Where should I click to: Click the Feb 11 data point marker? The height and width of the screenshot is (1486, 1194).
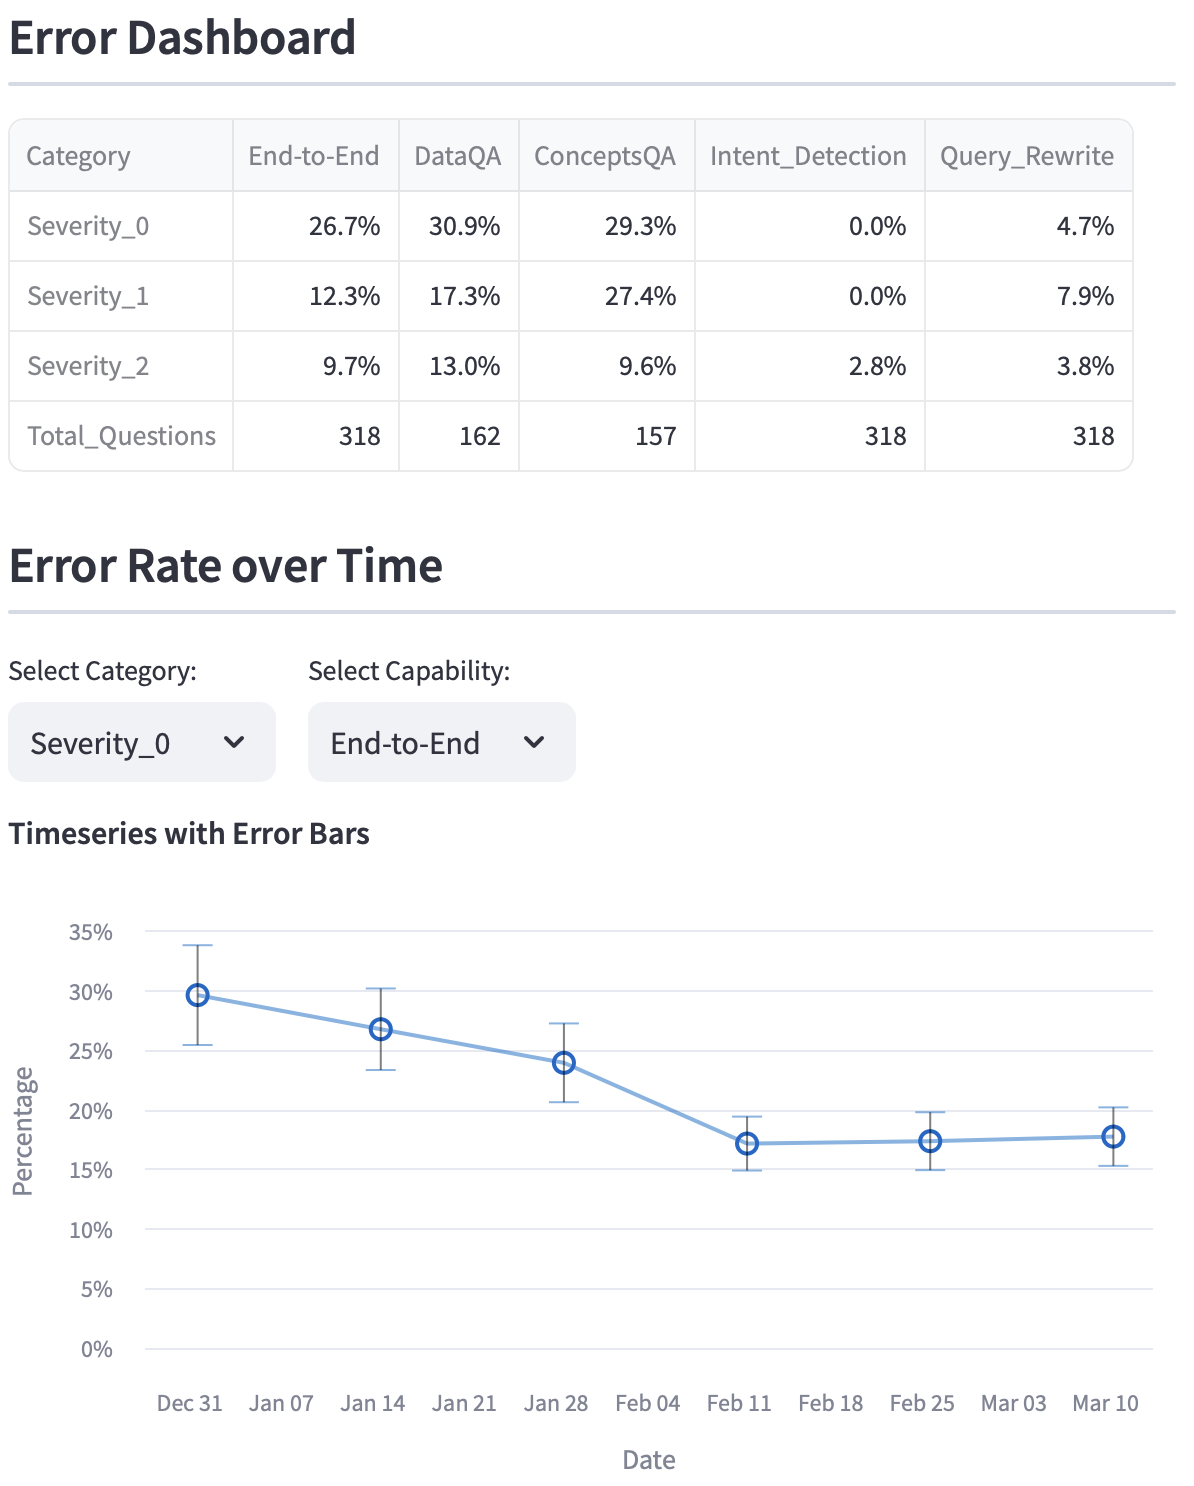(747, 1143)
